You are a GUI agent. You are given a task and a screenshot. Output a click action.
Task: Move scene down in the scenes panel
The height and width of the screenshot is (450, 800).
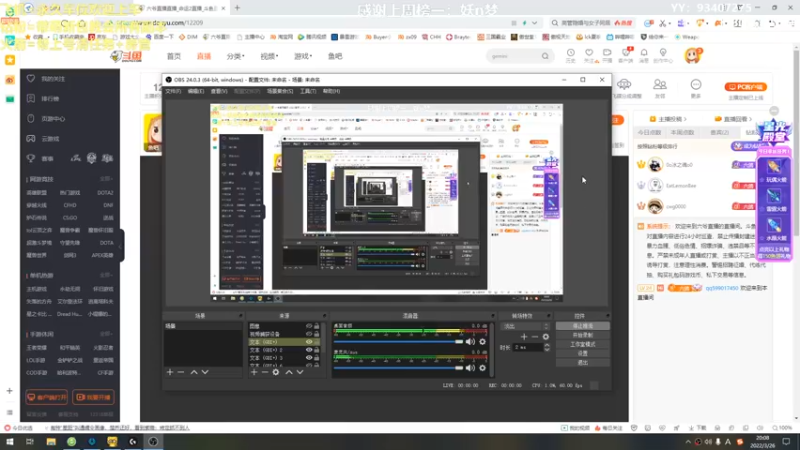click(x=205, y=372)
